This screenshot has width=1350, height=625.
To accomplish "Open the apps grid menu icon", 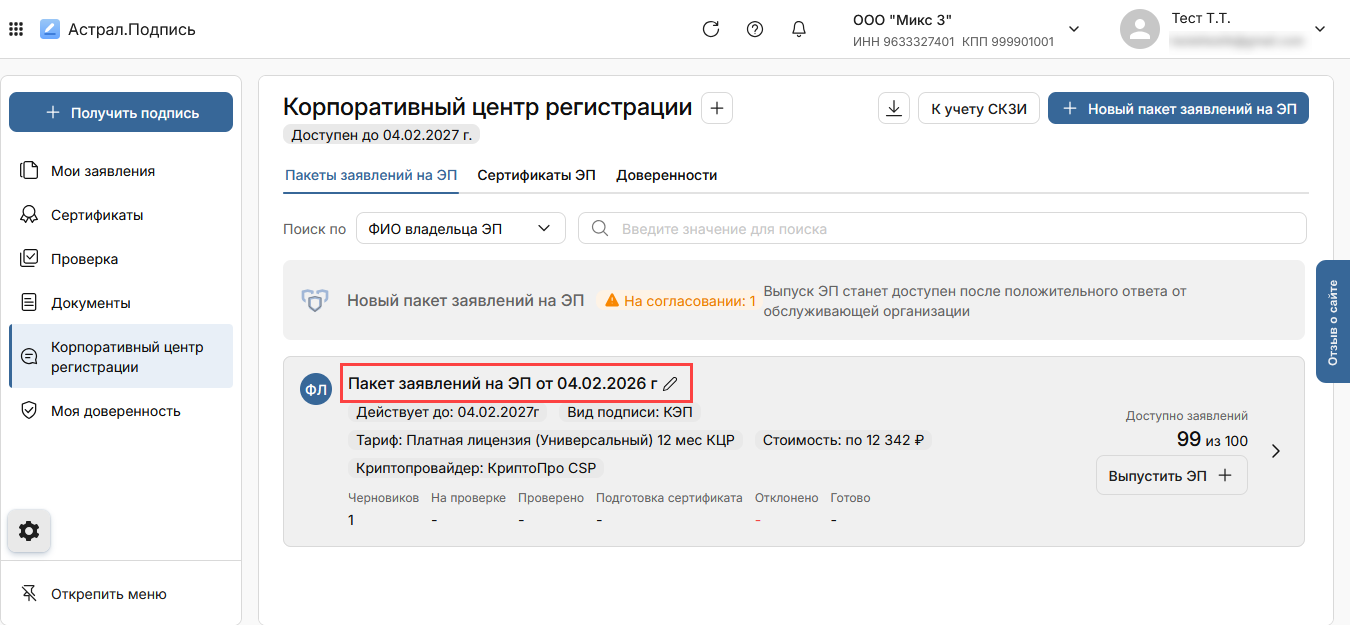I will [16, 29].
